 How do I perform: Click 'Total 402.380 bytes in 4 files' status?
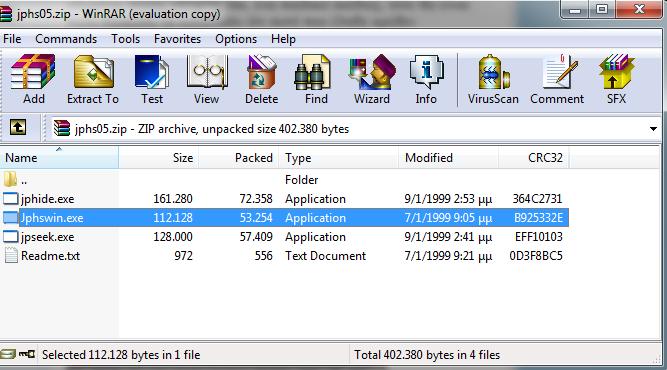(427, 355)
